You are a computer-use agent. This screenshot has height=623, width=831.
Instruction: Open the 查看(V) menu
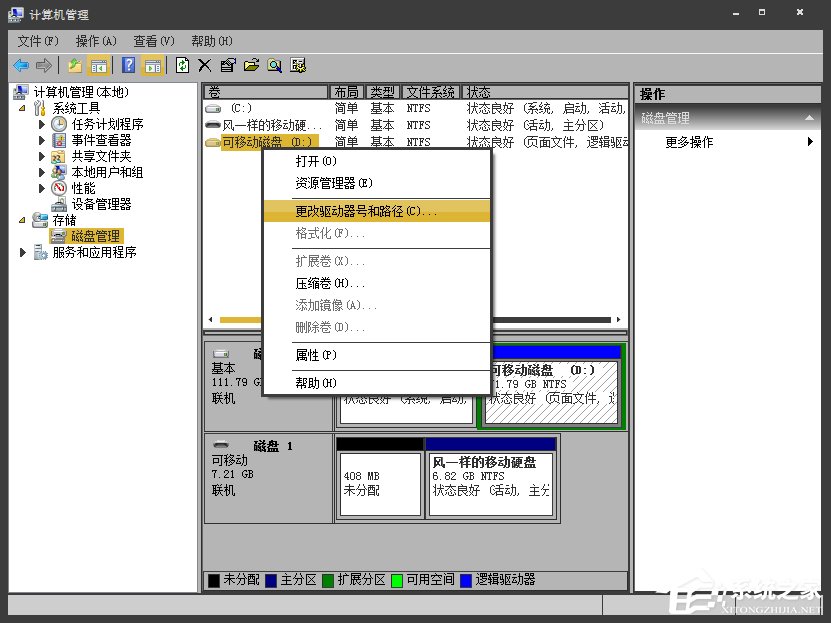tap(152, 41)
